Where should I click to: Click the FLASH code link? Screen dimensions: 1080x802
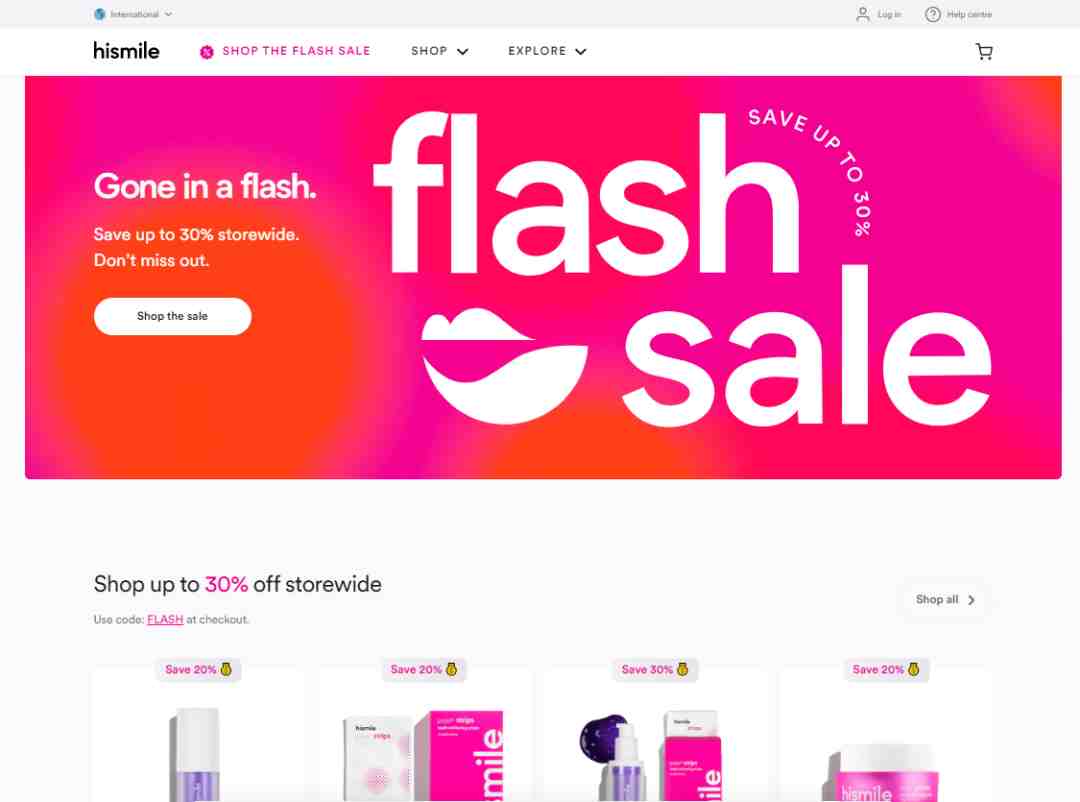(x=165, y=619)
